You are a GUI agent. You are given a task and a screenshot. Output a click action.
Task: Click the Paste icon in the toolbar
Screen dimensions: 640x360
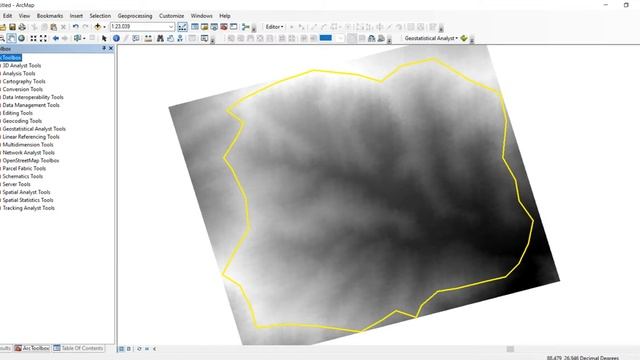[53, 27]
